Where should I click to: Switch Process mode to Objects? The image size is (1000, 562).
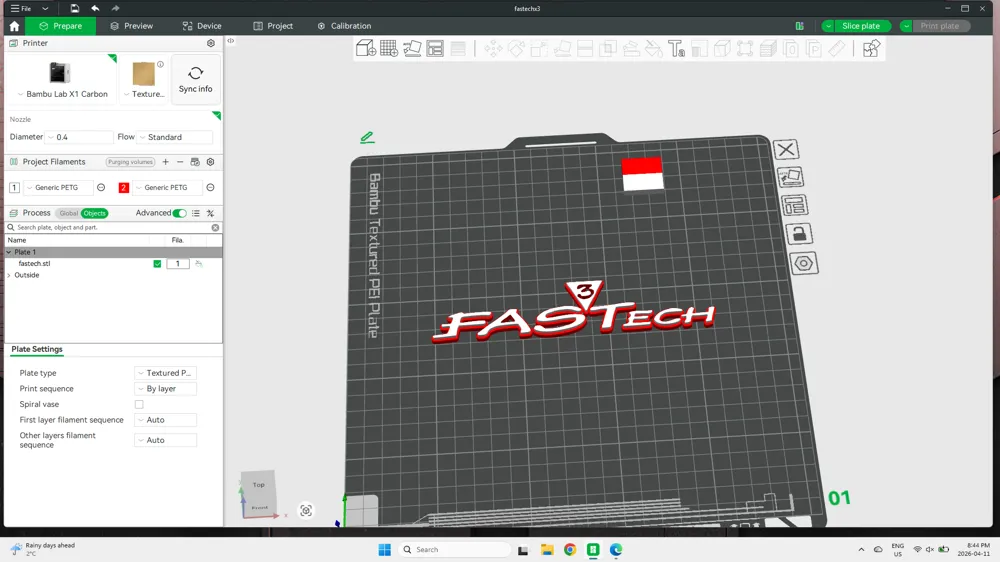94,213
